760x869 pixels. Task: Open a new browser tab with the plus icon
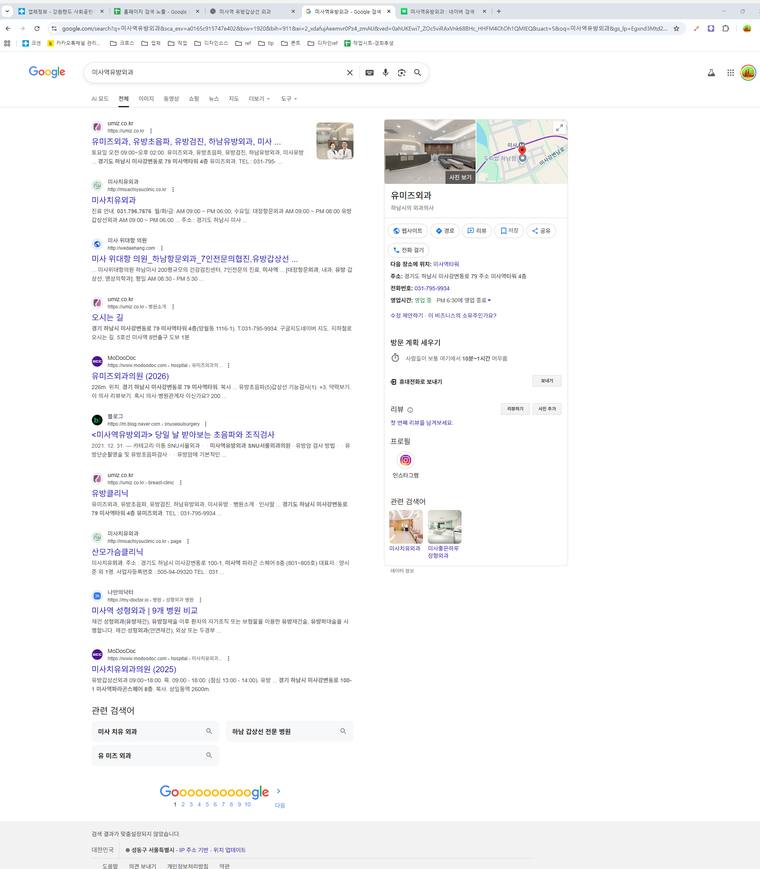498,11
